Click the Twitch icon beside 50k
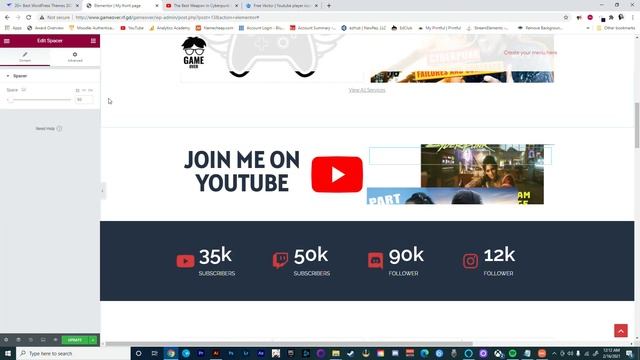640x360 pixels. click(x=280, y=260)
